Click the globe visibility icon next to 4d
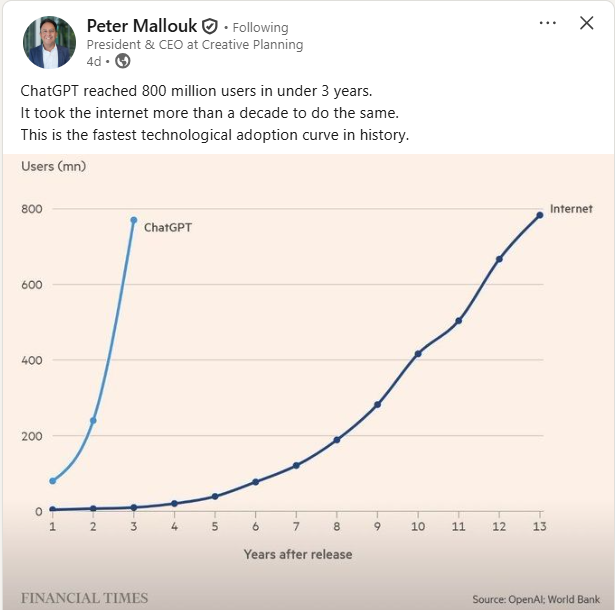 tap(123, 61)
